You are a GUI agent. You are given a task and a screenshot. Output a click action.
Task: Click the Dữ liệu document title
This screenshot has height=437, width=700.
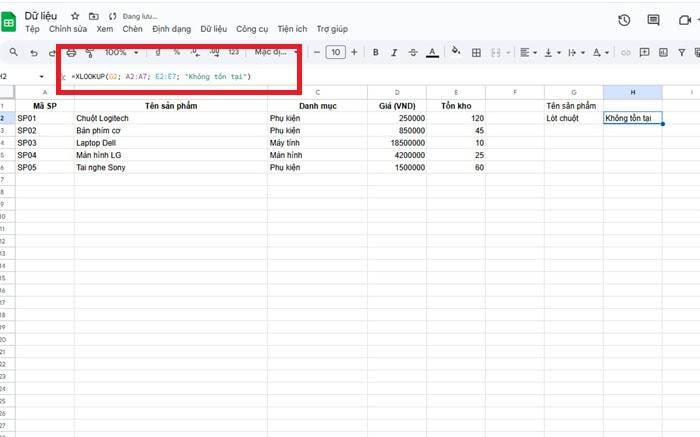pos(41,16)
